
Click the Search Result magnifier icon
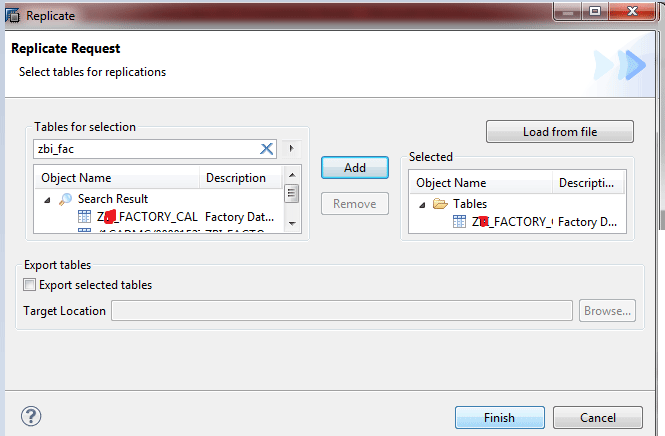click(x=65, y=199)
